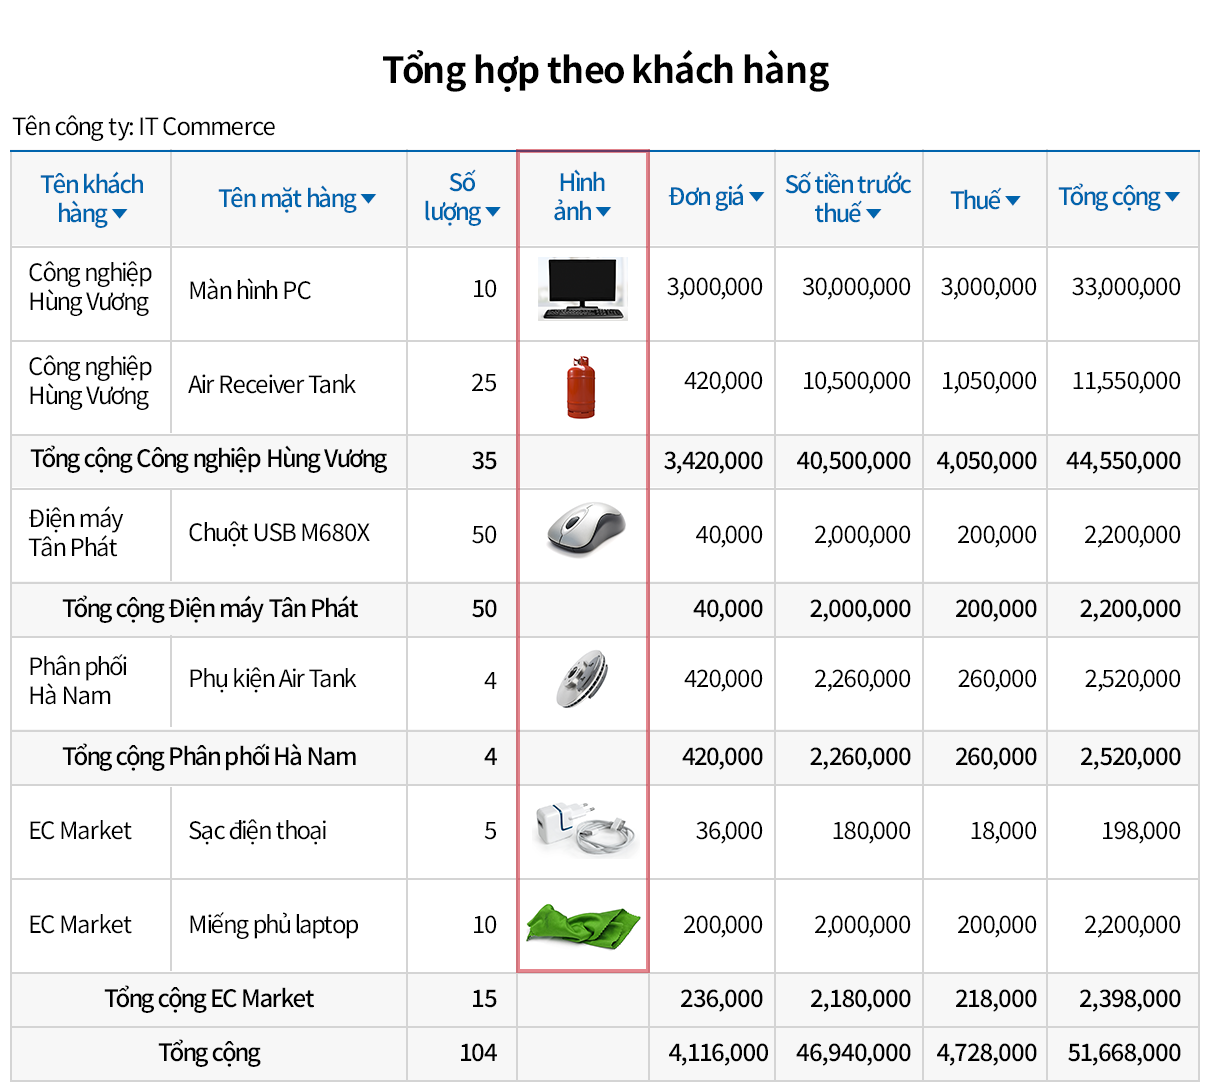Select the Chuột USB M680X cell
The image size is (1210, 1090).
click(x=279, y=533)
